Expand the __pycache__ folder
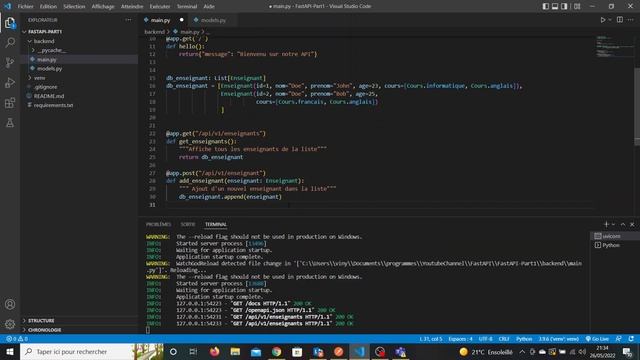 click(80, 50)
